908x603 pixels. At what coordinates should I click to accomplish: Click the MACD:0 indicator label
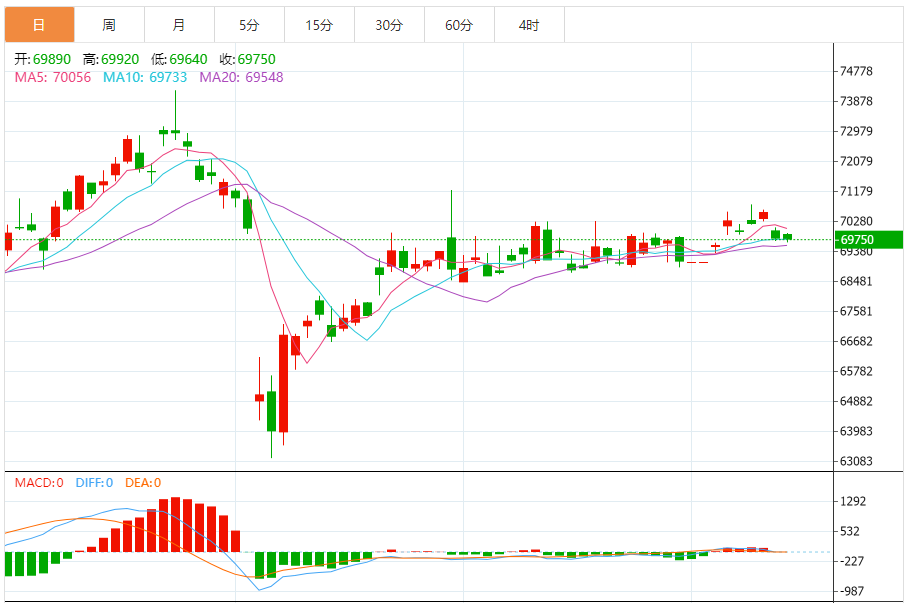[x=39, y=483]
